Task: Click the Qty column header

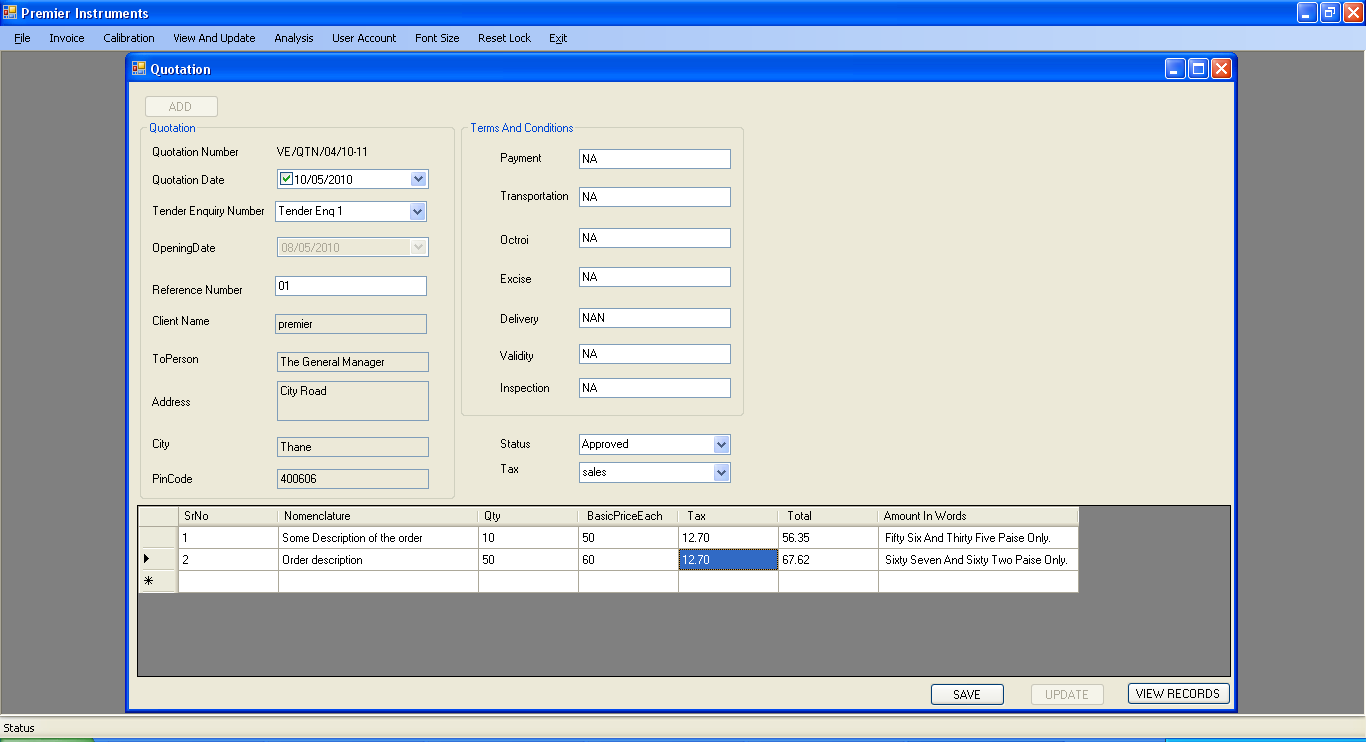Action: pos(528,516)
